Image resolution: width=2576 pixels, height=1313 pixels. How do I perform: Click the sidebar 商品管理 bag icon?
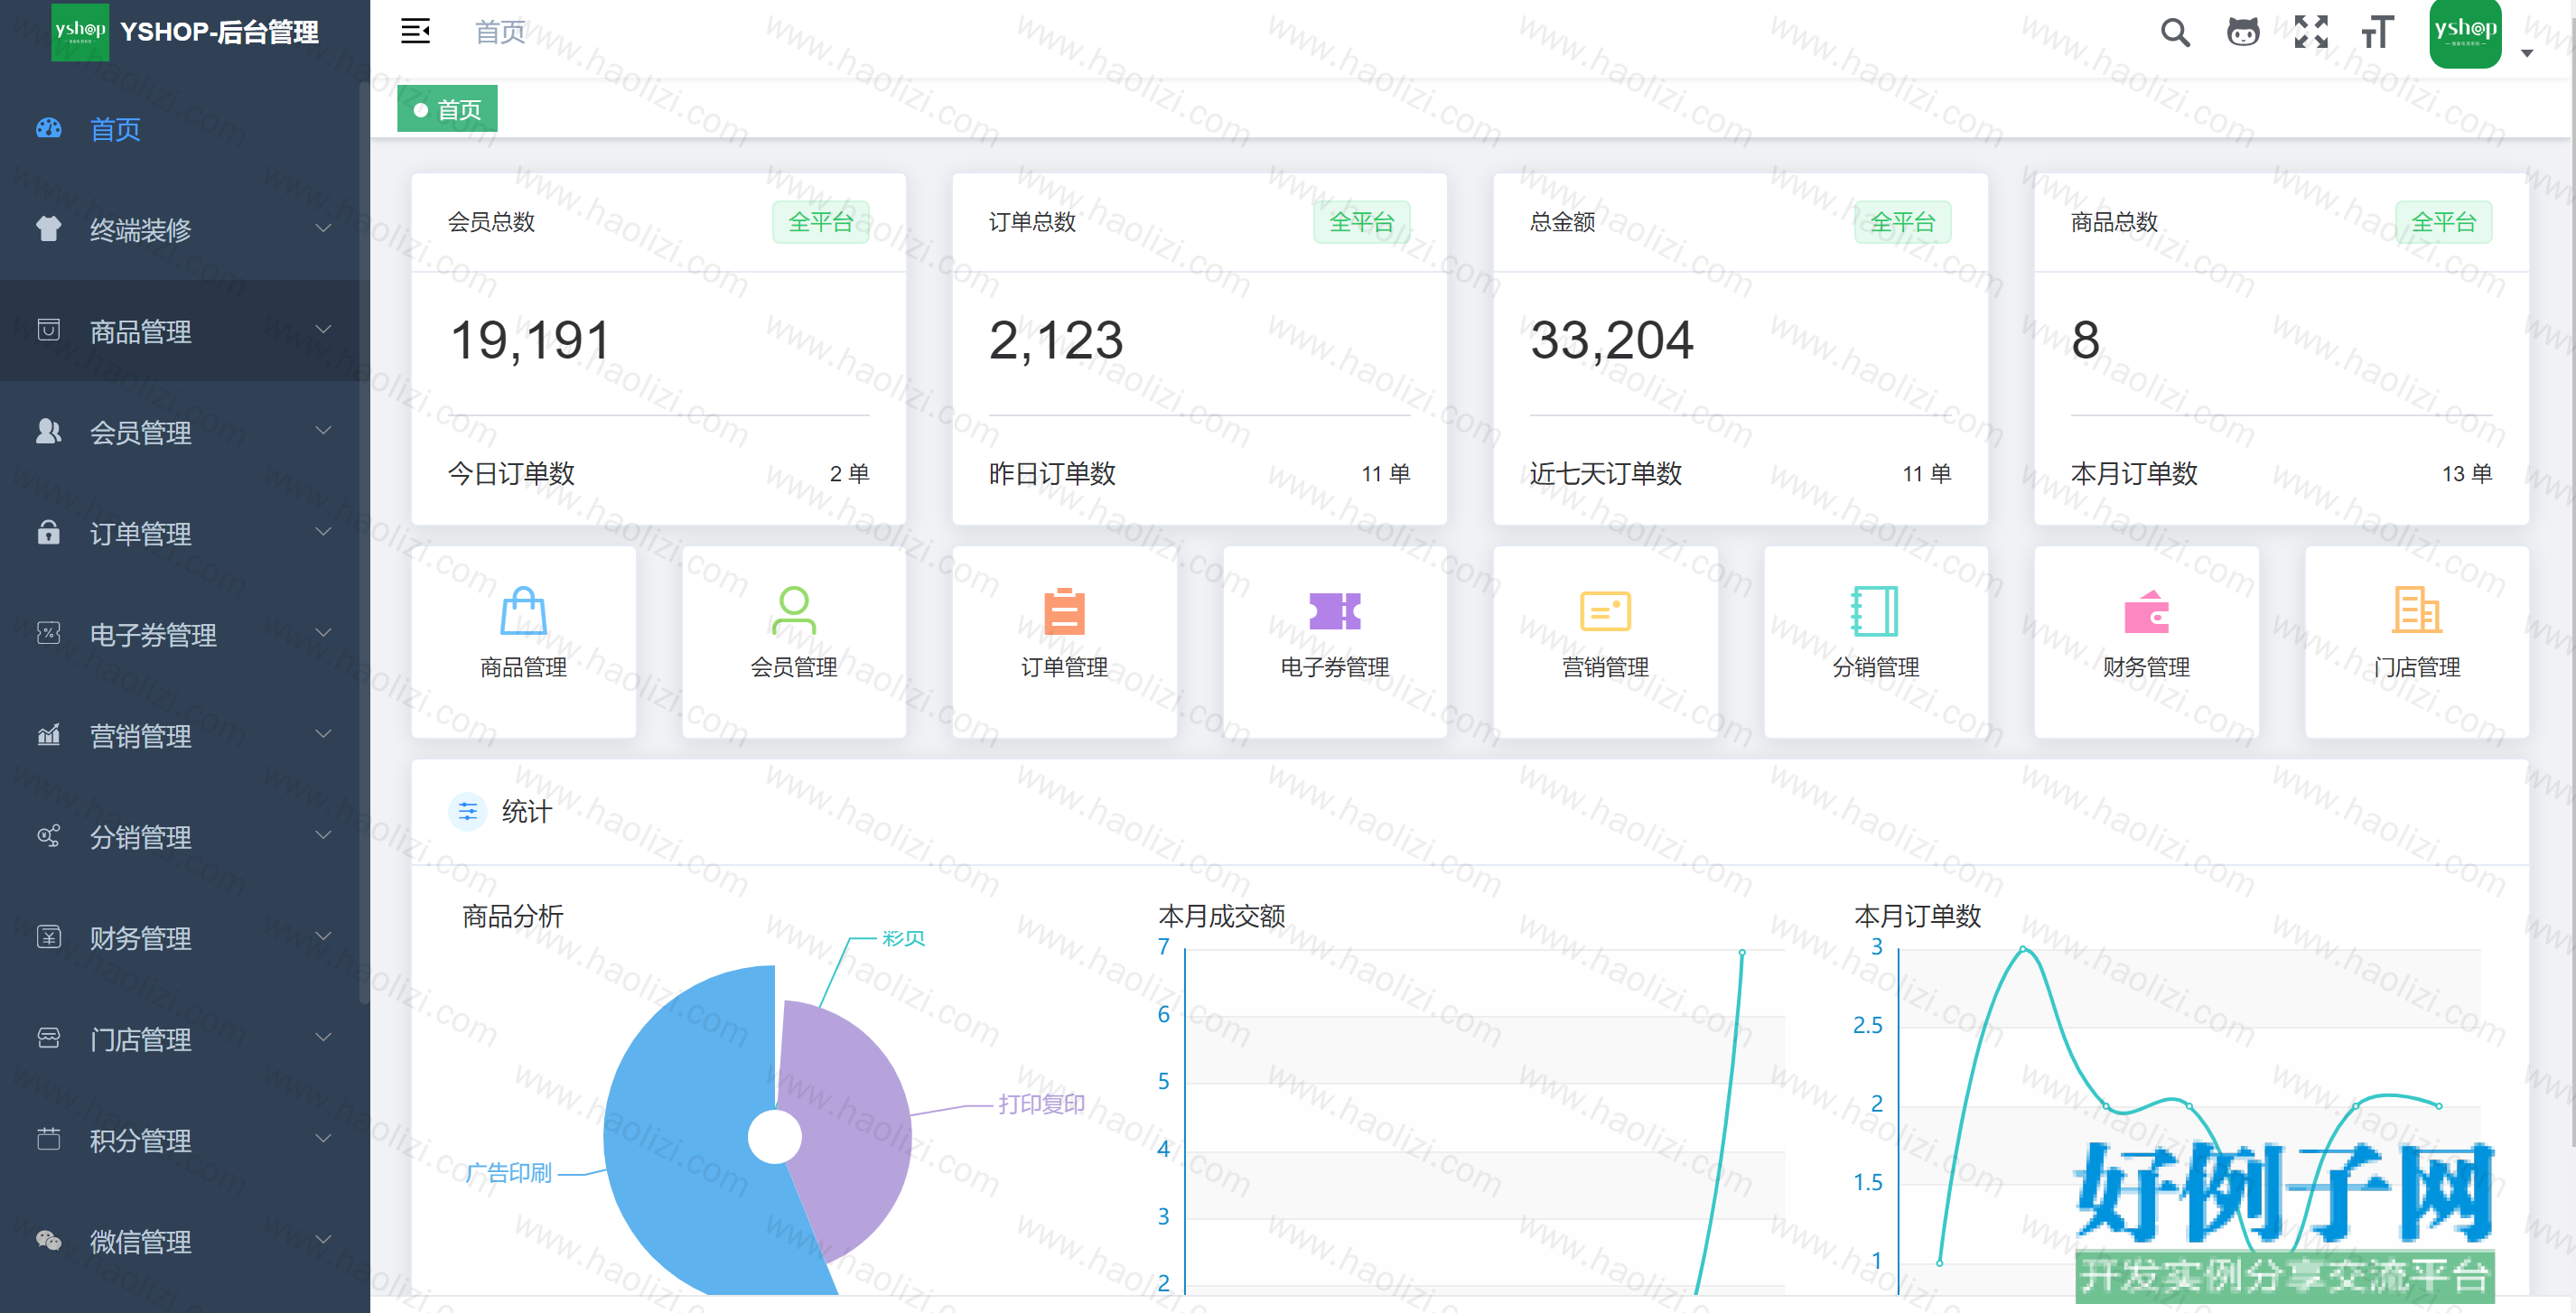click(x=49, y=330)
